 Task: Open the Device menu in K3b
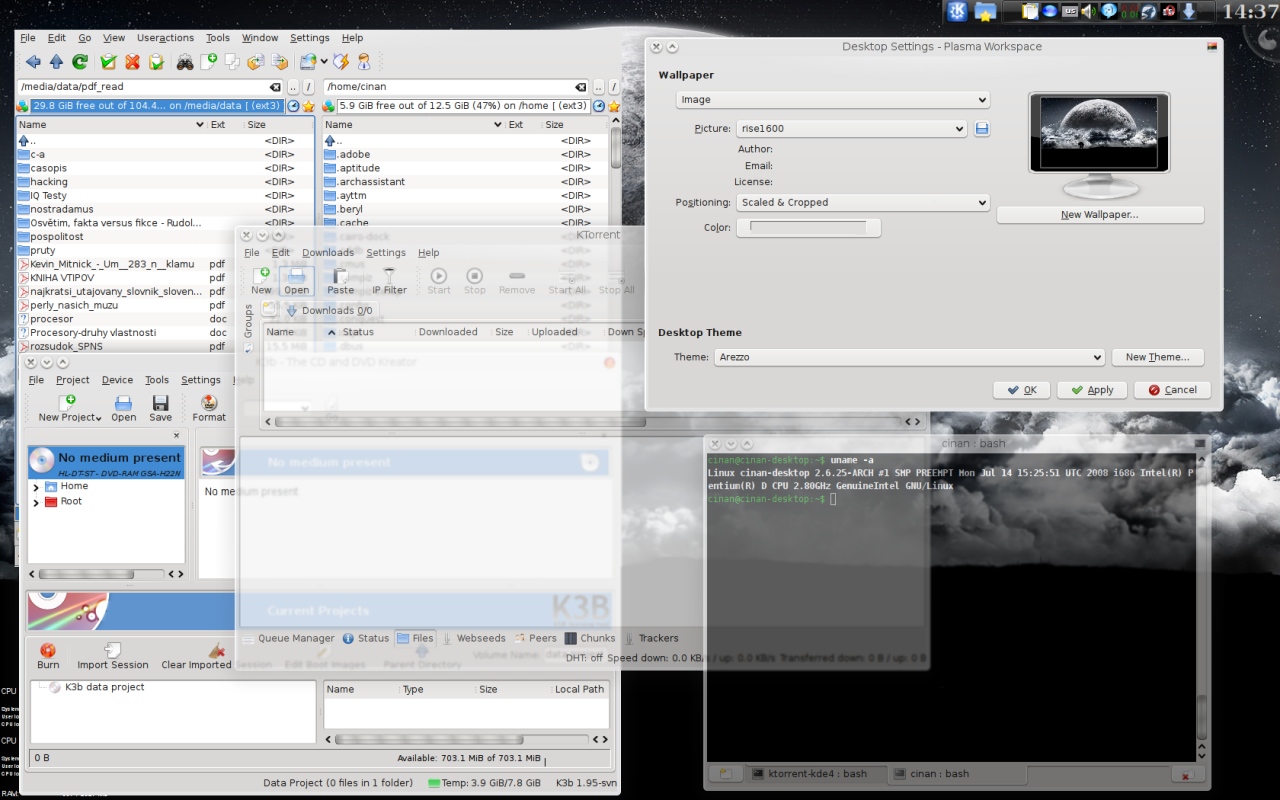117,380
